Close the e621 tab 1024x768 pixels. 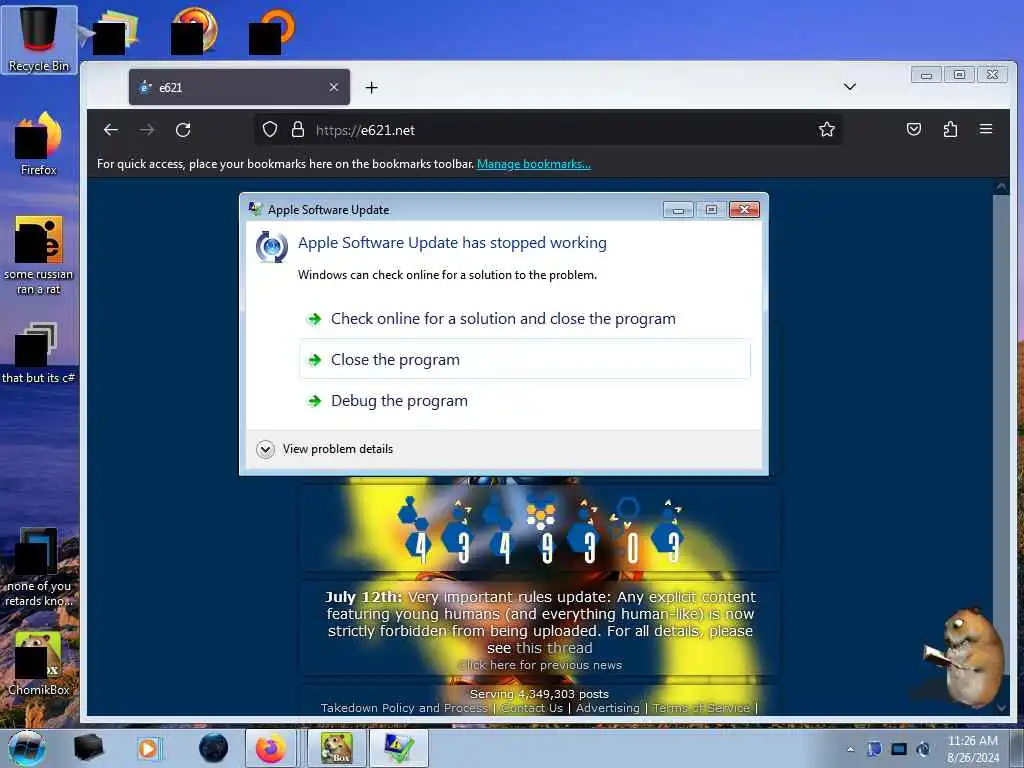click(334, 87)
